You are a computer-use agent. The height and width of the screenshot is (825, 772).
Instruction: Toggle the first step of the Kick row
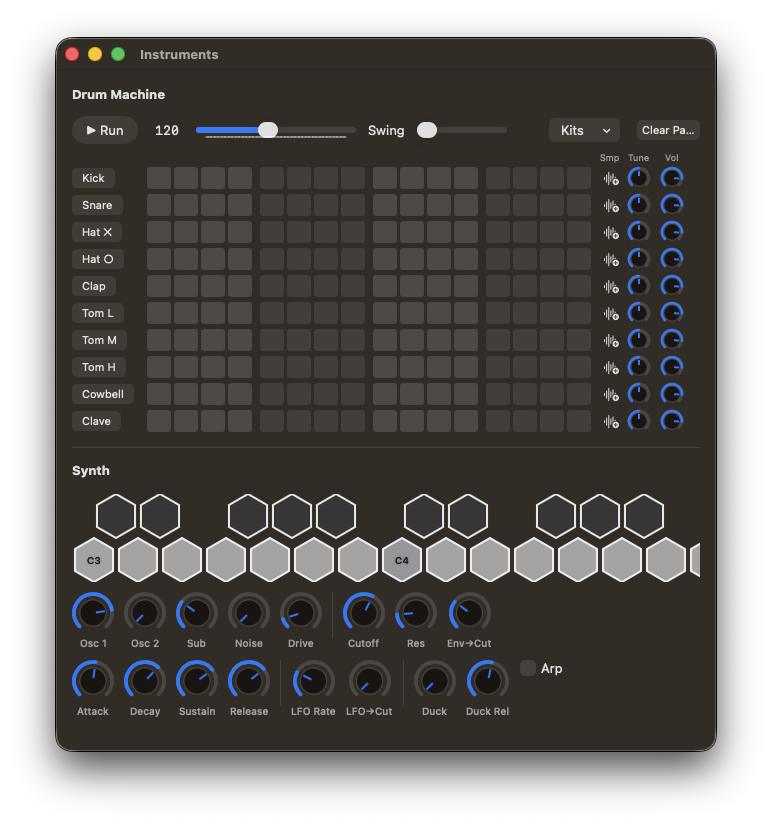coord(159,178)
